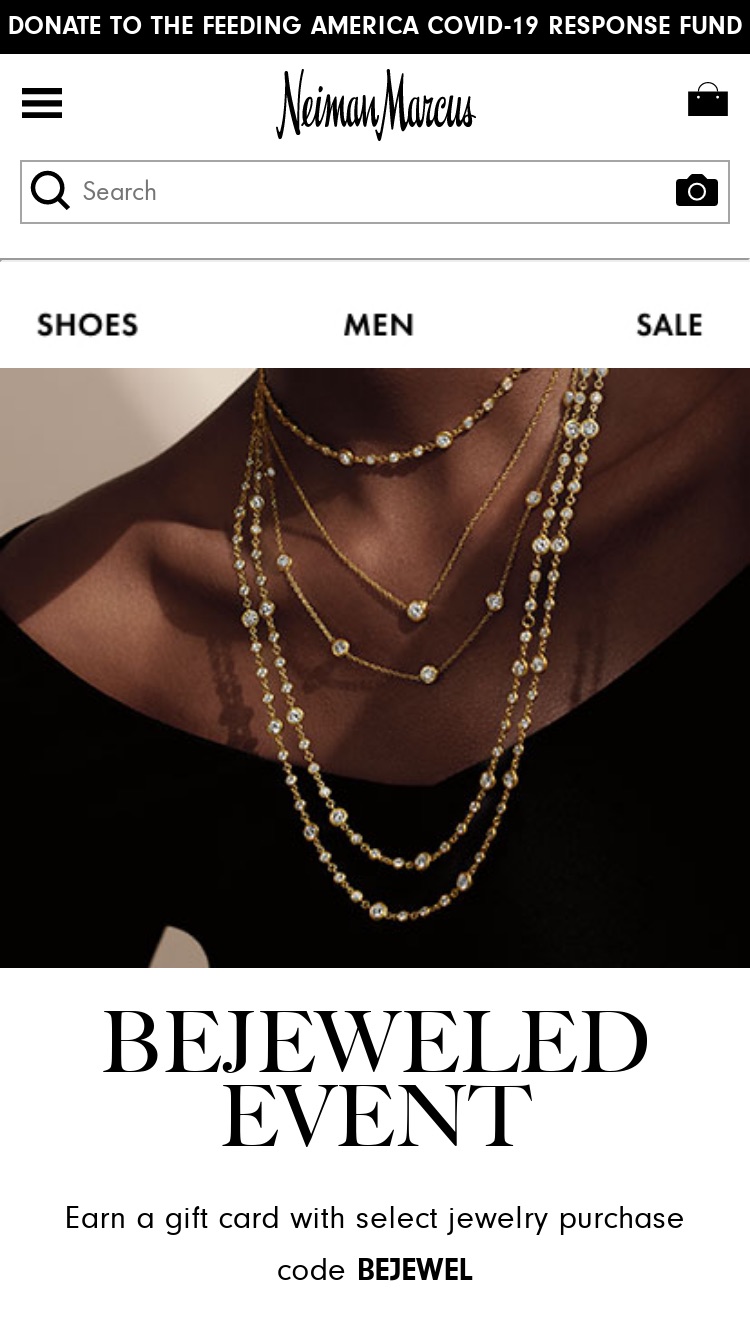This screenshot has width=750, height=1334.
Task: Click the word COVID-19 in the top banner
Action: tap(483, 26)
